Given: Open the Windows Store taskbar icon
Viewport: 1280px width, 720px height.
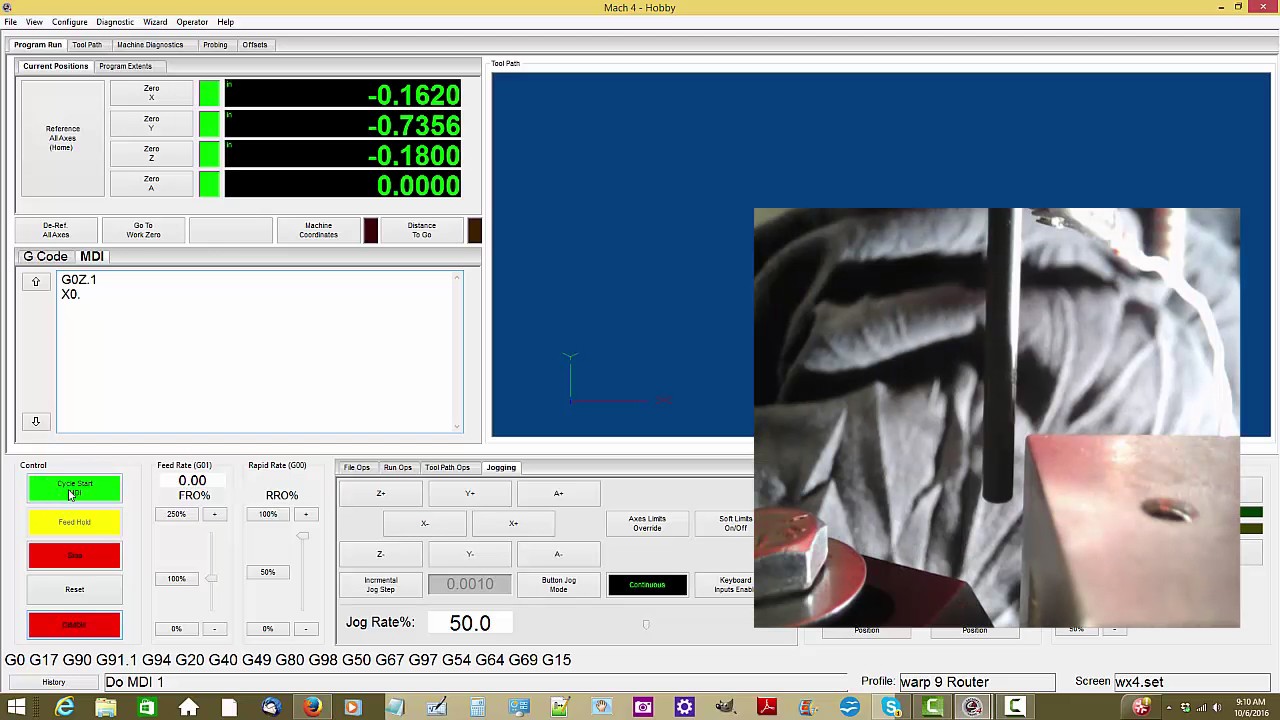Looking at the screenshot, I should click(147, 707).
